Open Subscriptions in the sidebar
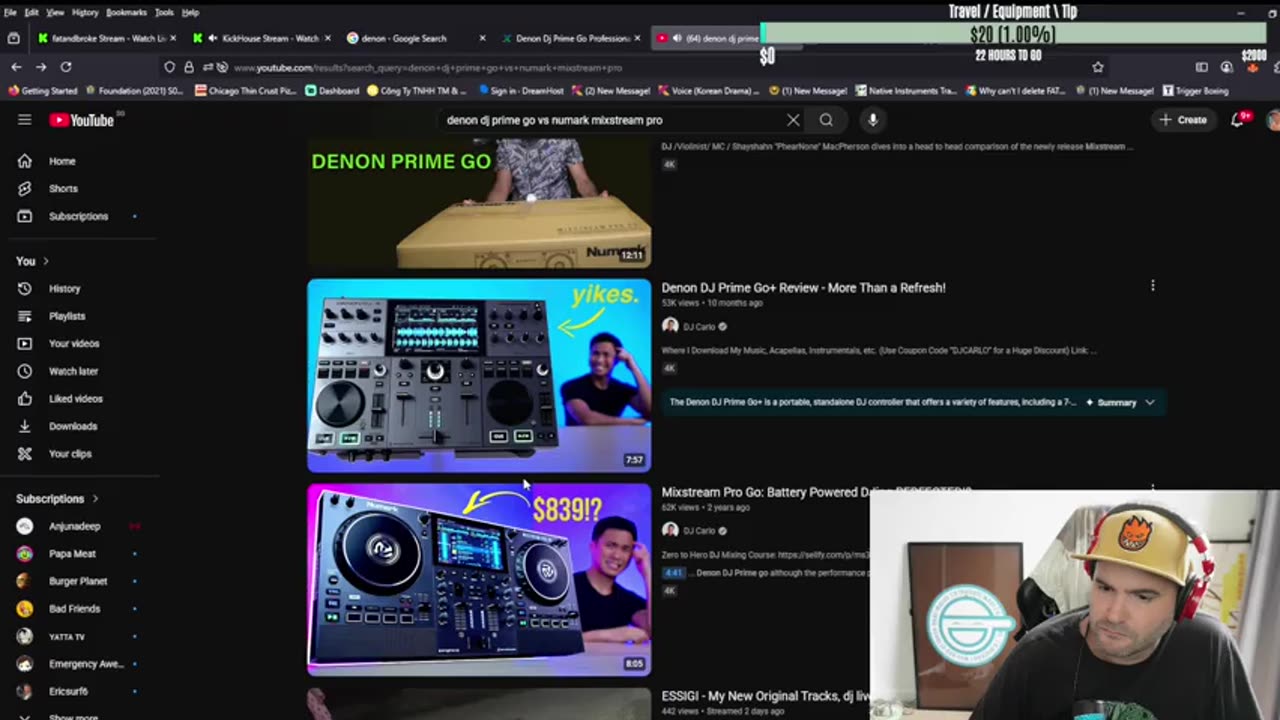1280x720 pixels. [x=78, y=216]
